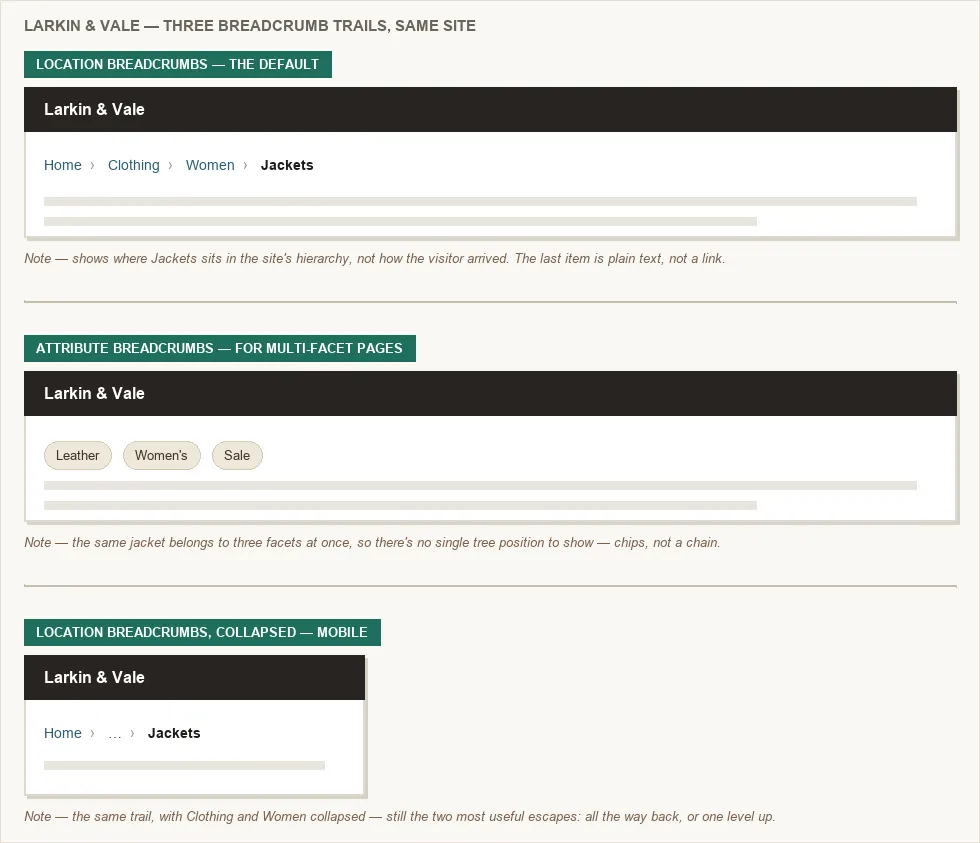Viewport: 980px width, 843px height.
Task: Click the Larkin & Vale logo in the first panel
Action: (x=94, y=109)
